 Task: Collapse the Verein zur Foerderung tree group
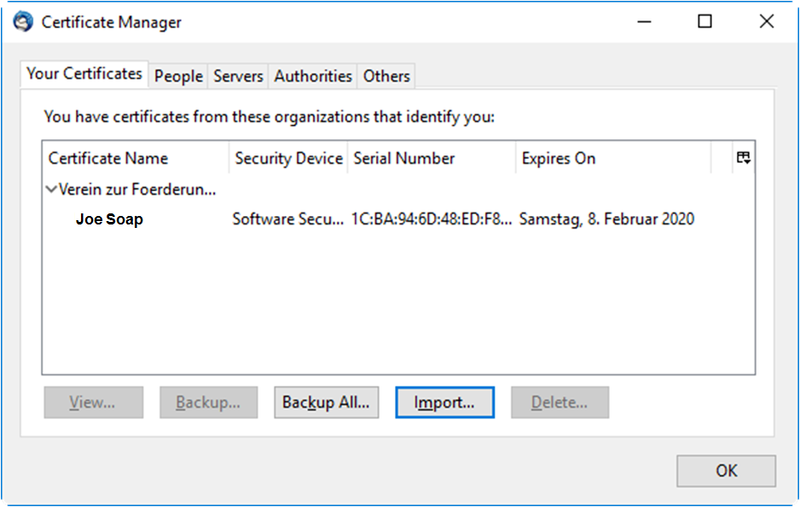click(x=51, y=188)
